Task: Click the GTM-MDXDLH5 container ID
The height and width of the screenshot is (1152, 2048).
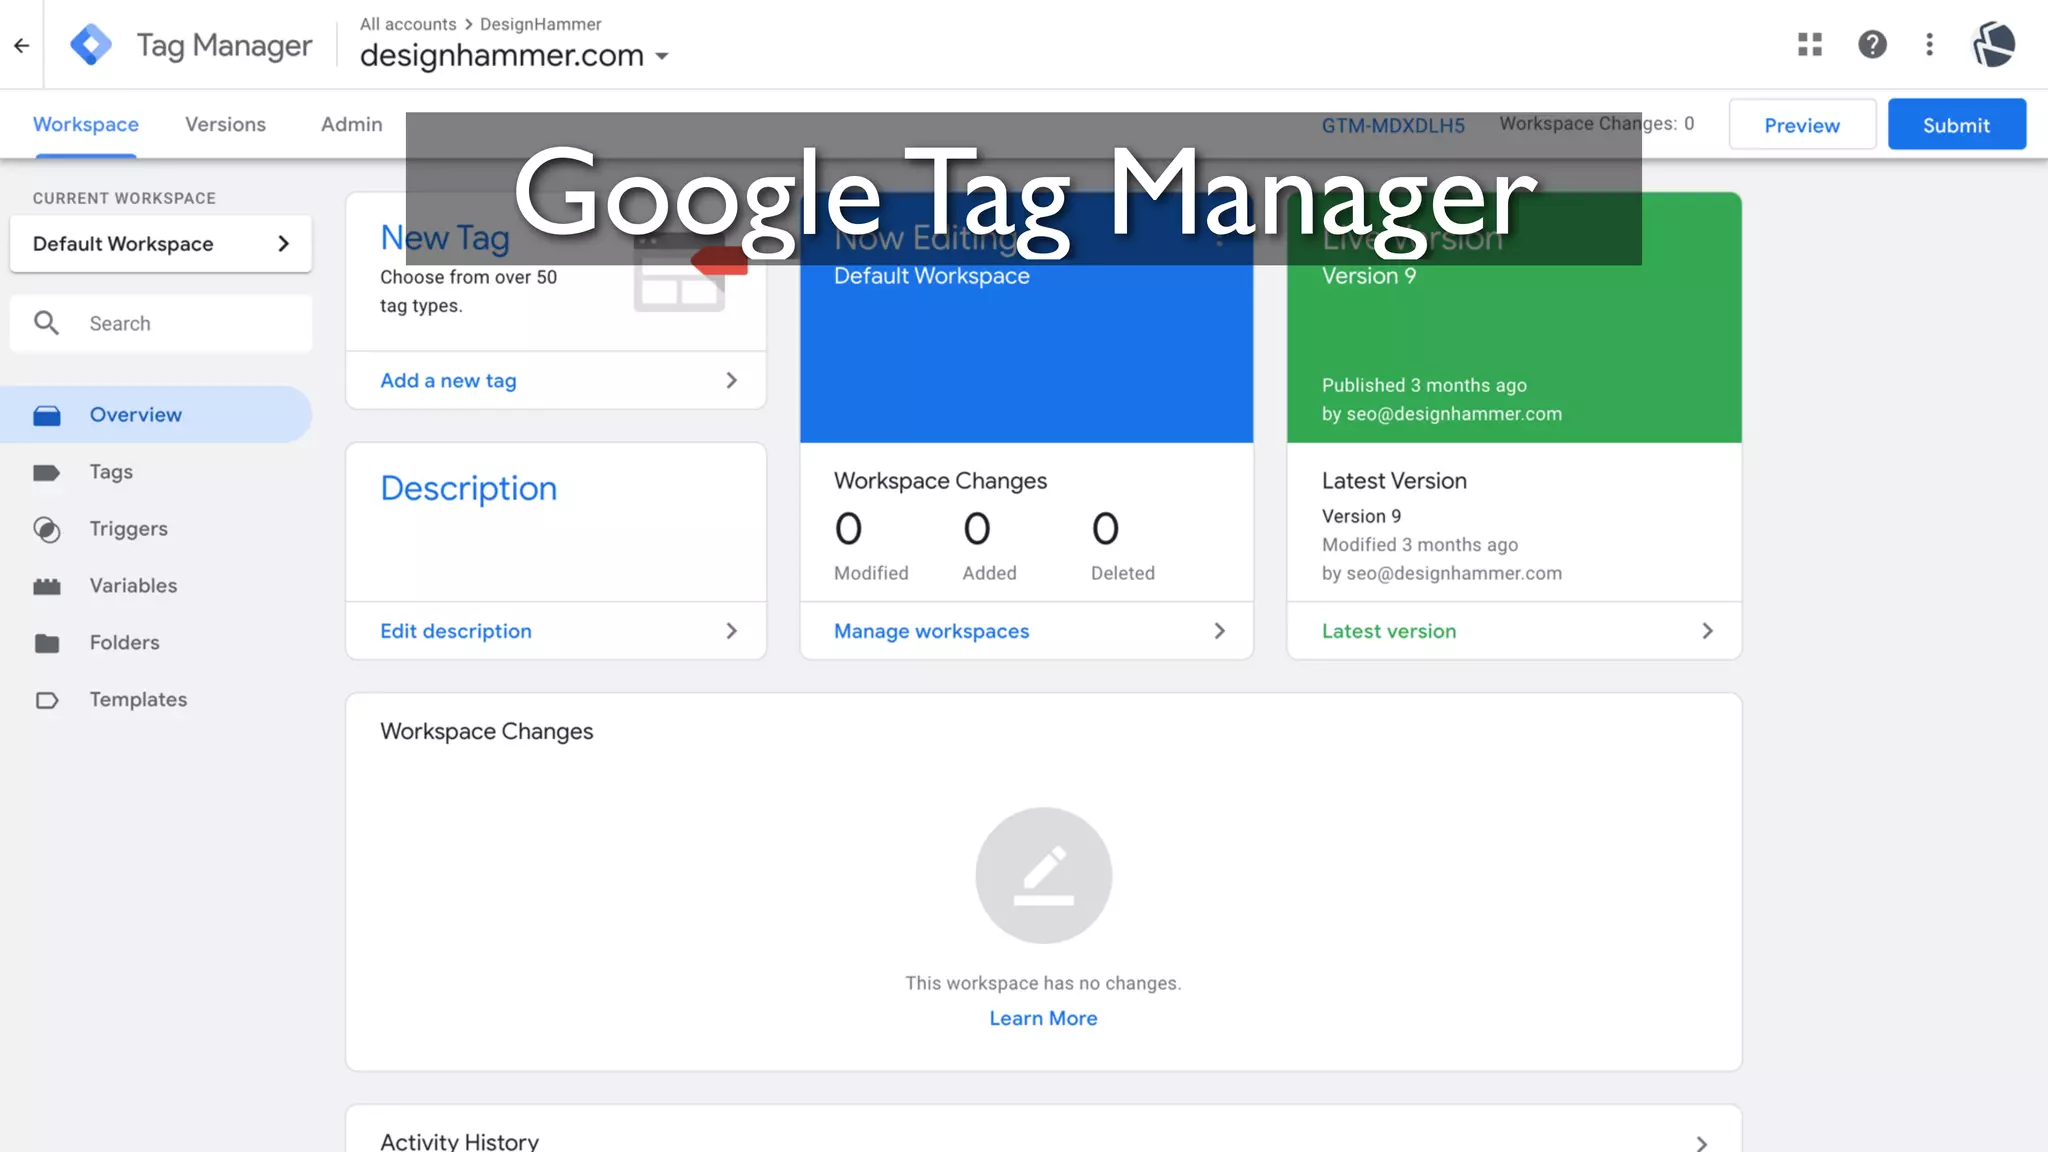Action: tap(1393, 125)
